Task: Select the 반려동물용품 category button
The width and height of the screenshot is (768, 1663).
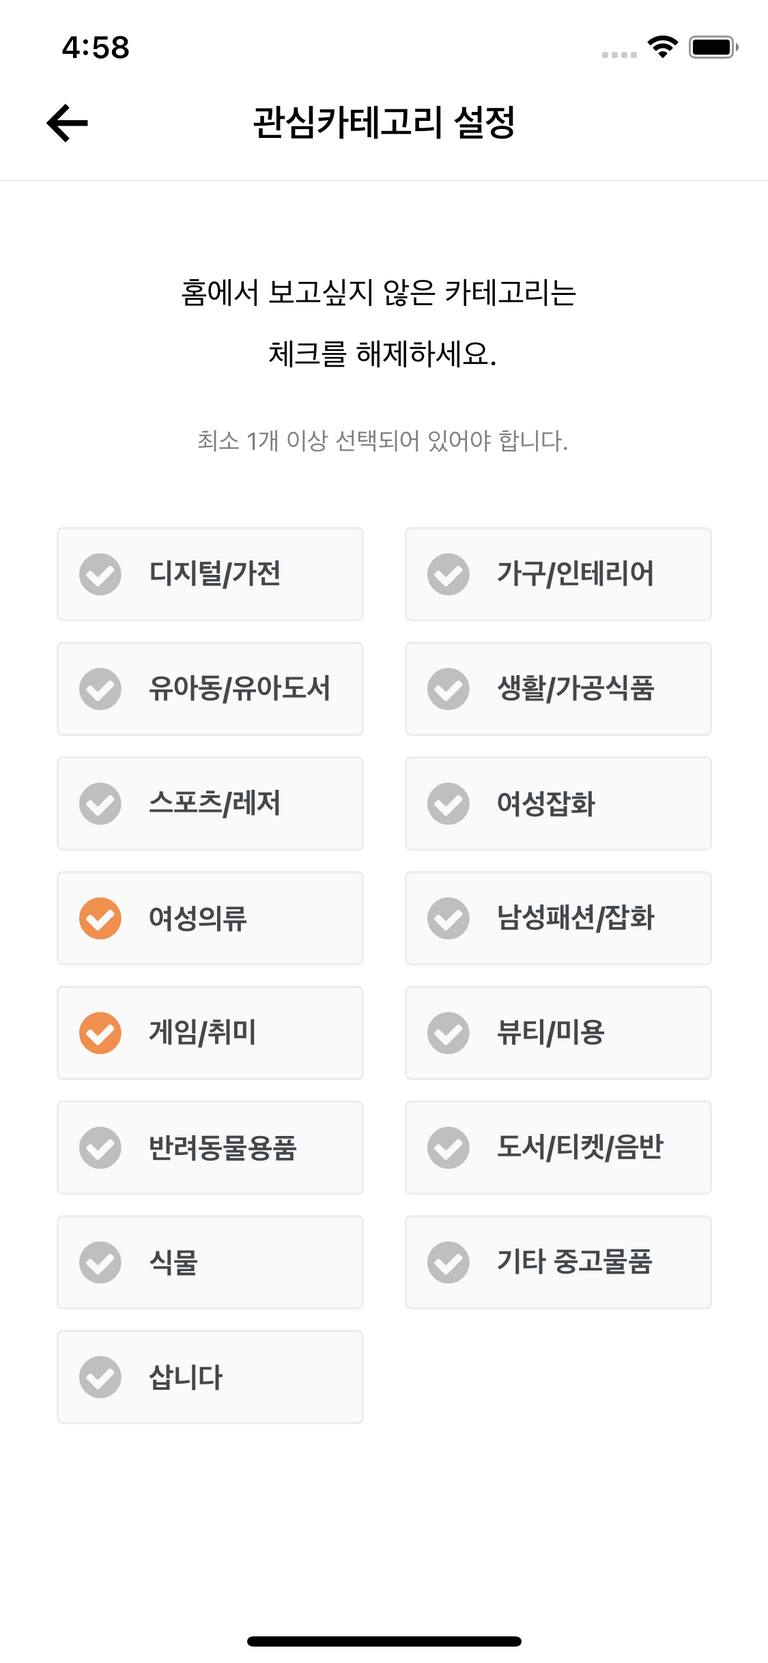Action: coord(210,1148)
